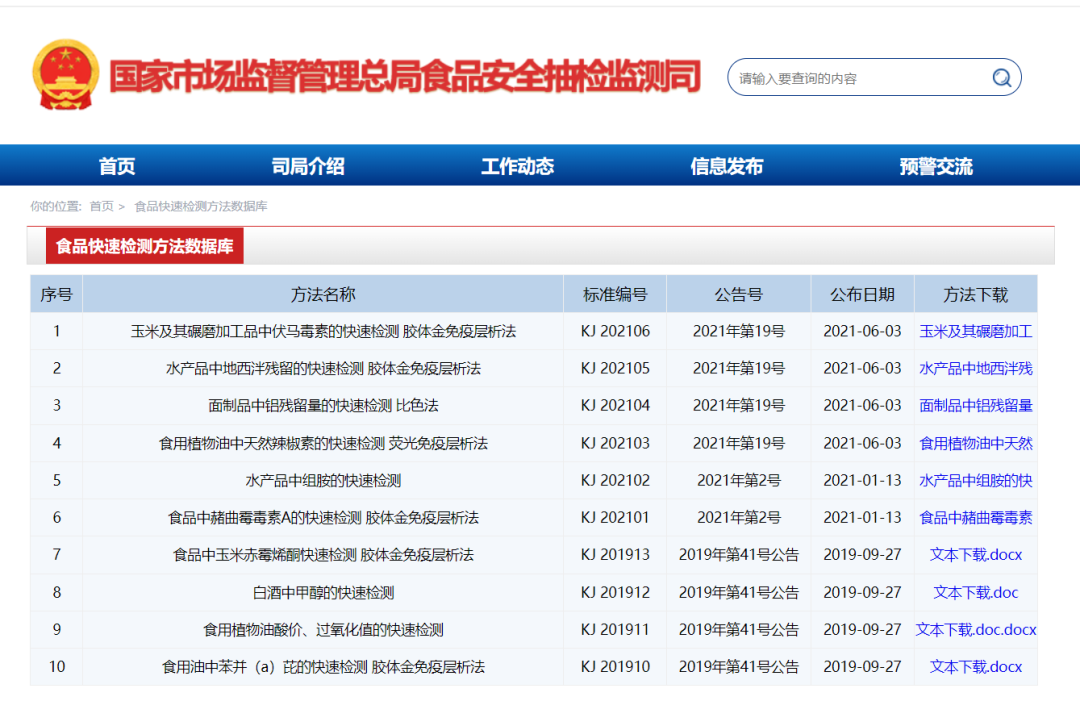Download 文本下载.doc for row 8
The width and height of the screenshot is (1080, 701).
(x=975, y=592)
